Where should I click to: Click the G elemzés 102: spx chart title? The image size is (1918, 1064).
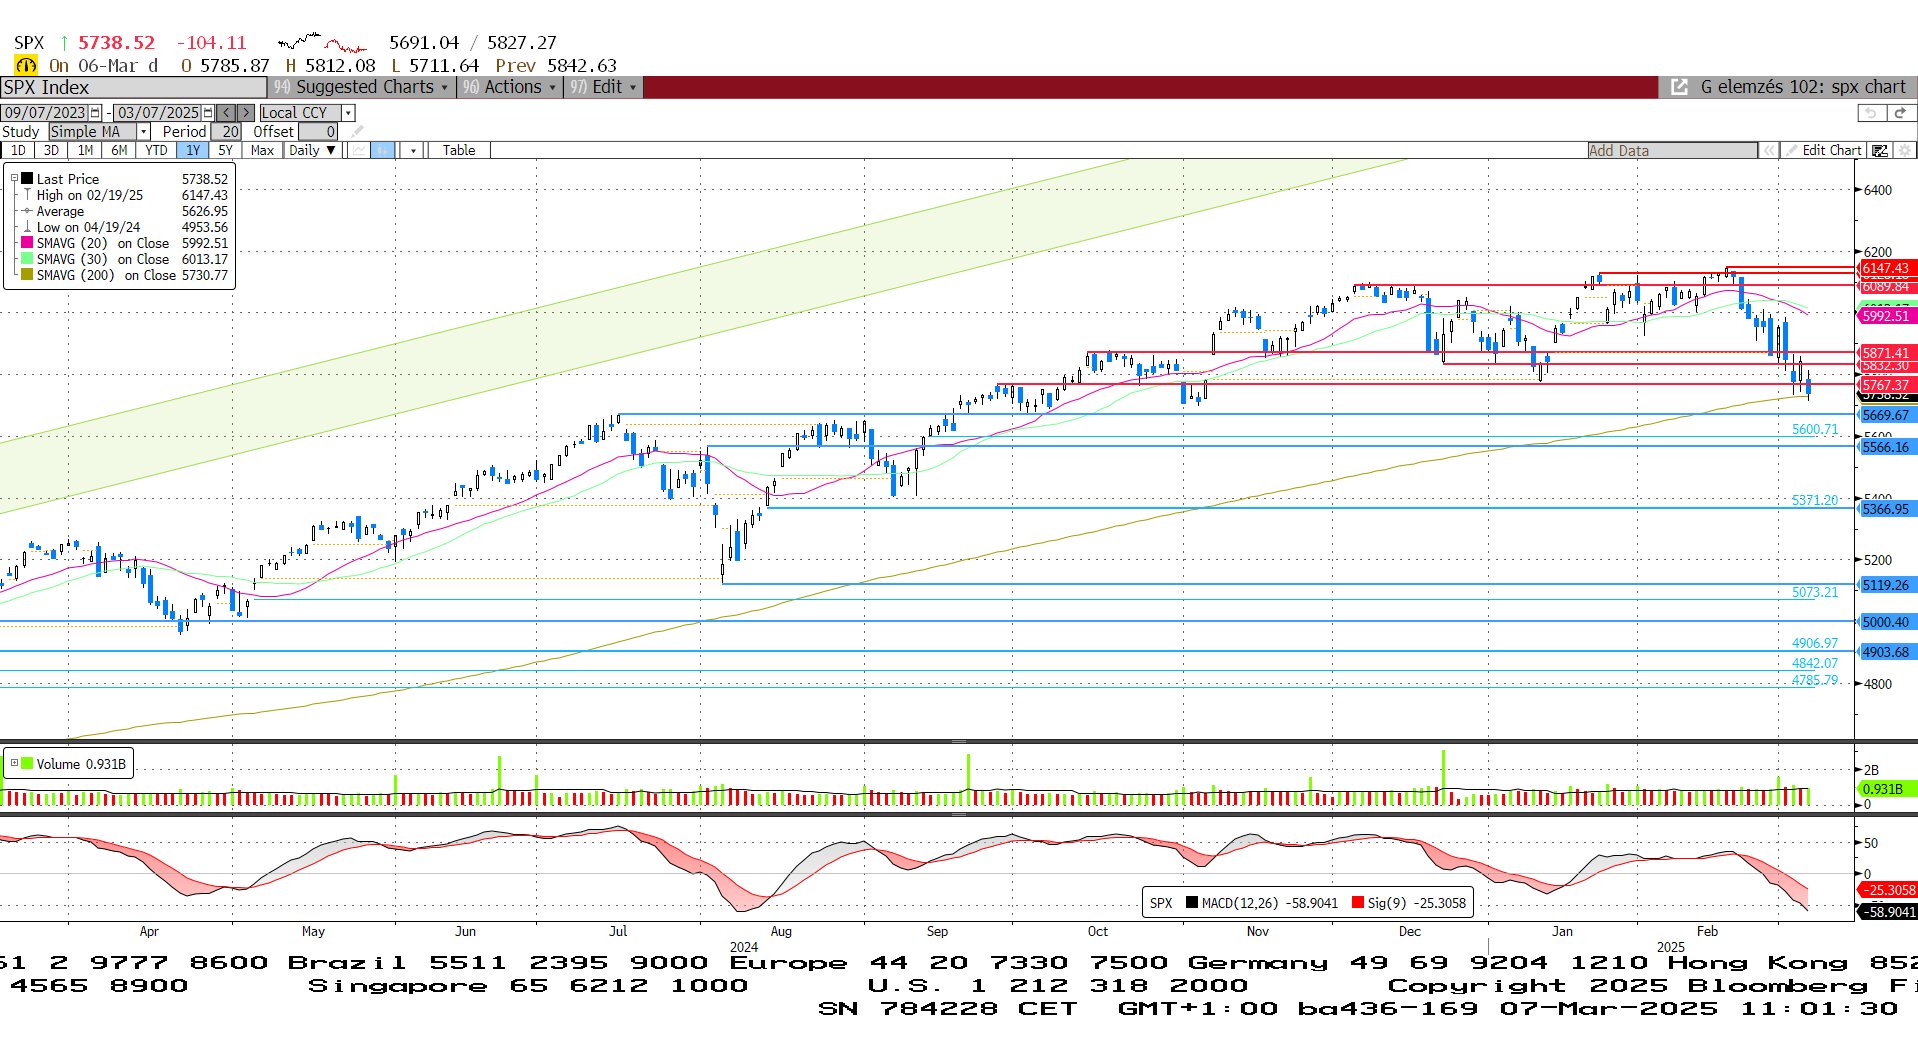[1803, 87]
